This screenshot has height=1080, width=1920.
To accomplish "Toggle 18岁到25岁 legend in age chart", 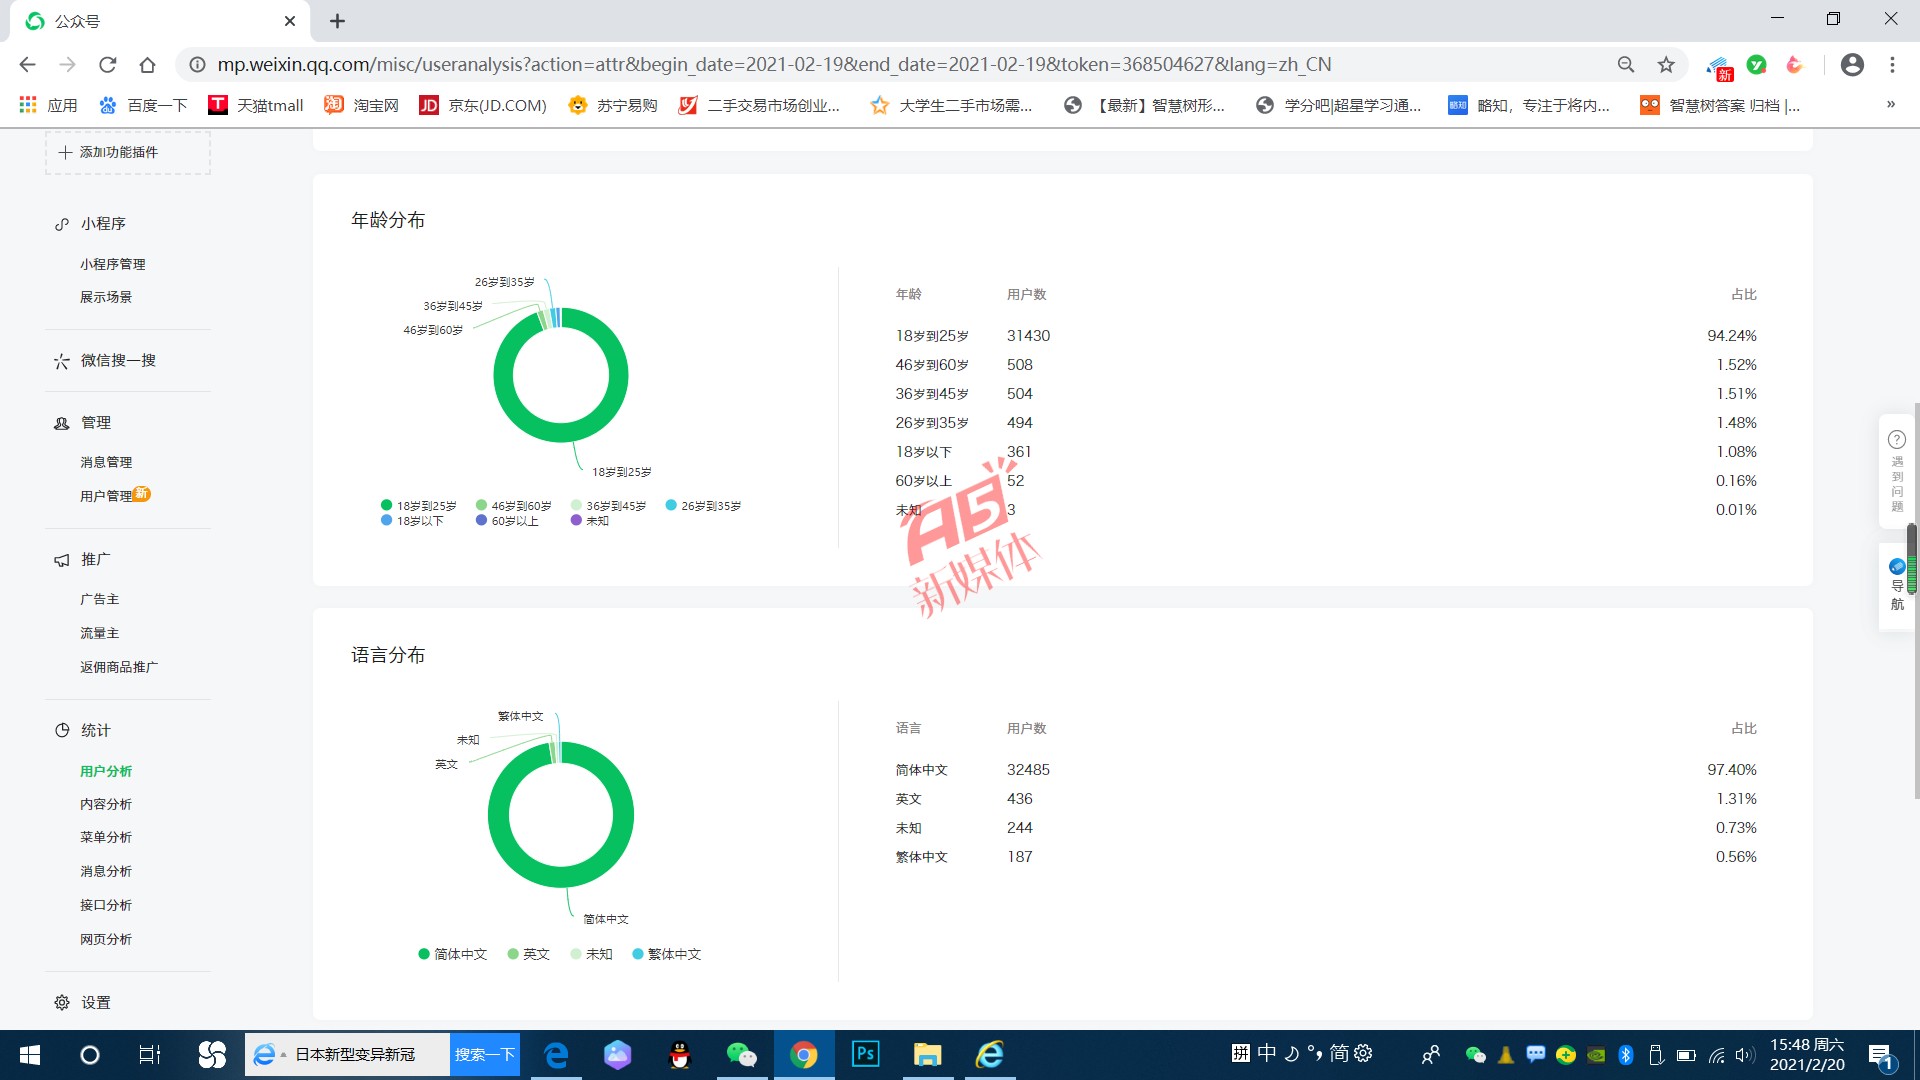I will point(419,506).
